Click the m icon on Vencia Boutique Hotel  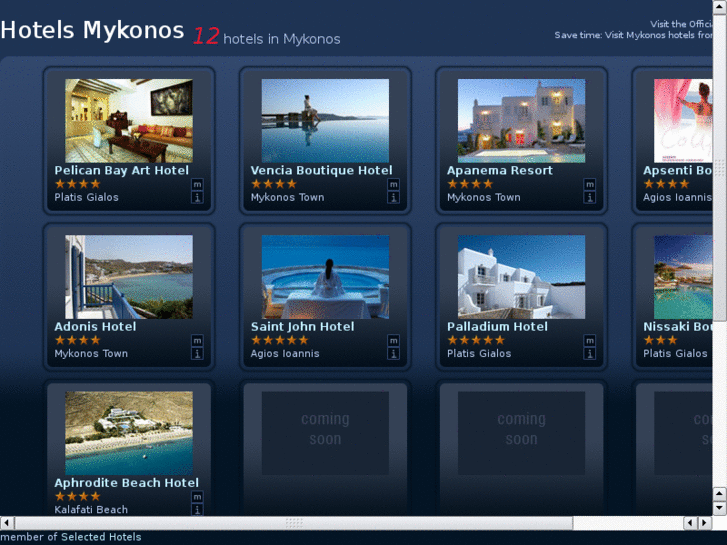pyautogui.click(x=393, y=185)
